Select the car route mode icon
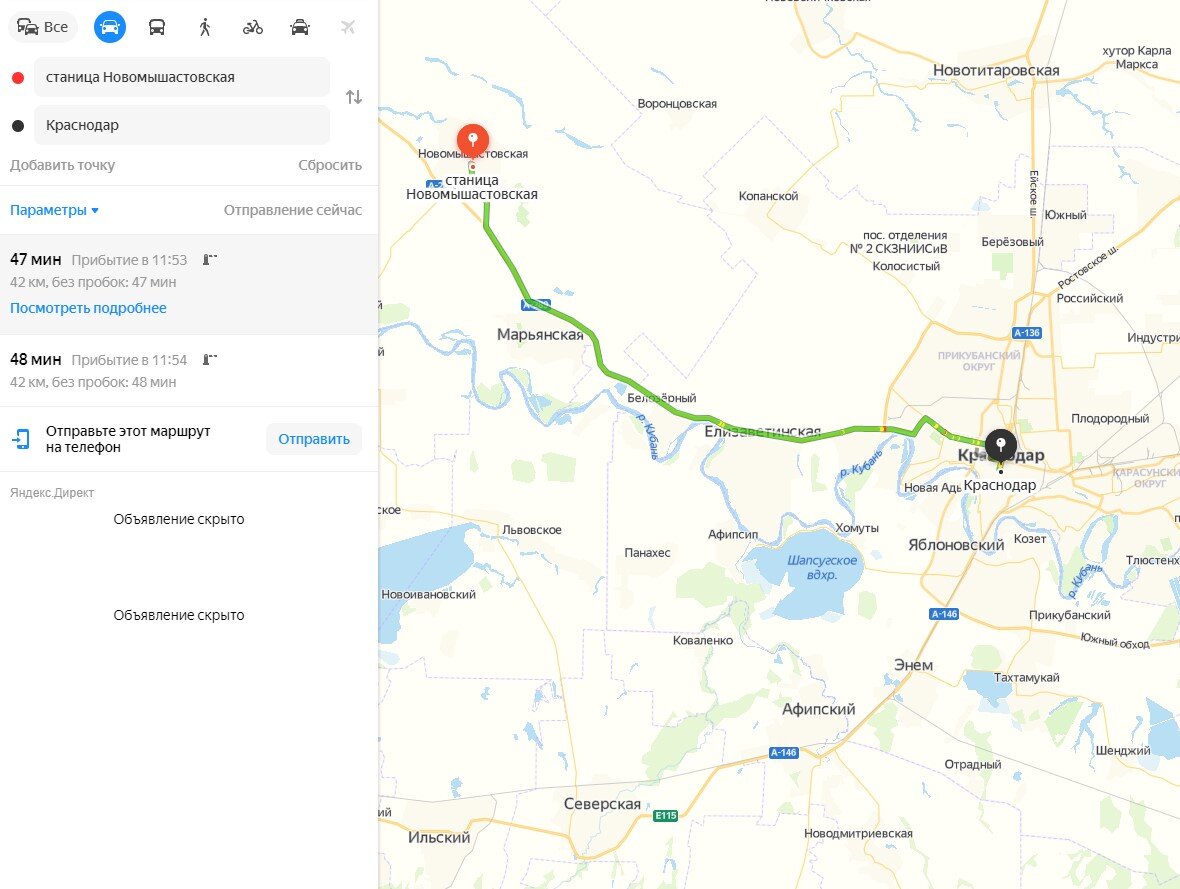 coord(110,27)
